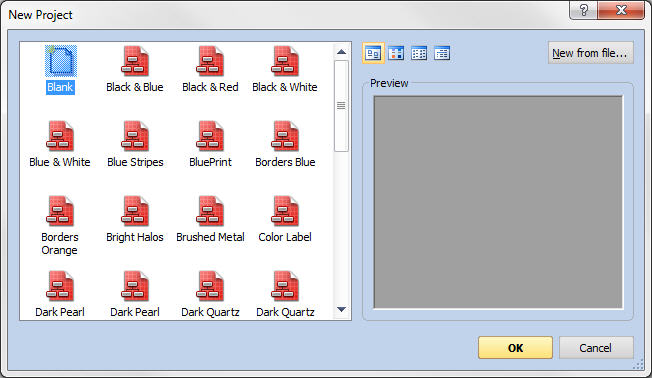Screen dimensions: 652x378
Task: Click the scroll down arrow of template list
Action: click(341, 309)
